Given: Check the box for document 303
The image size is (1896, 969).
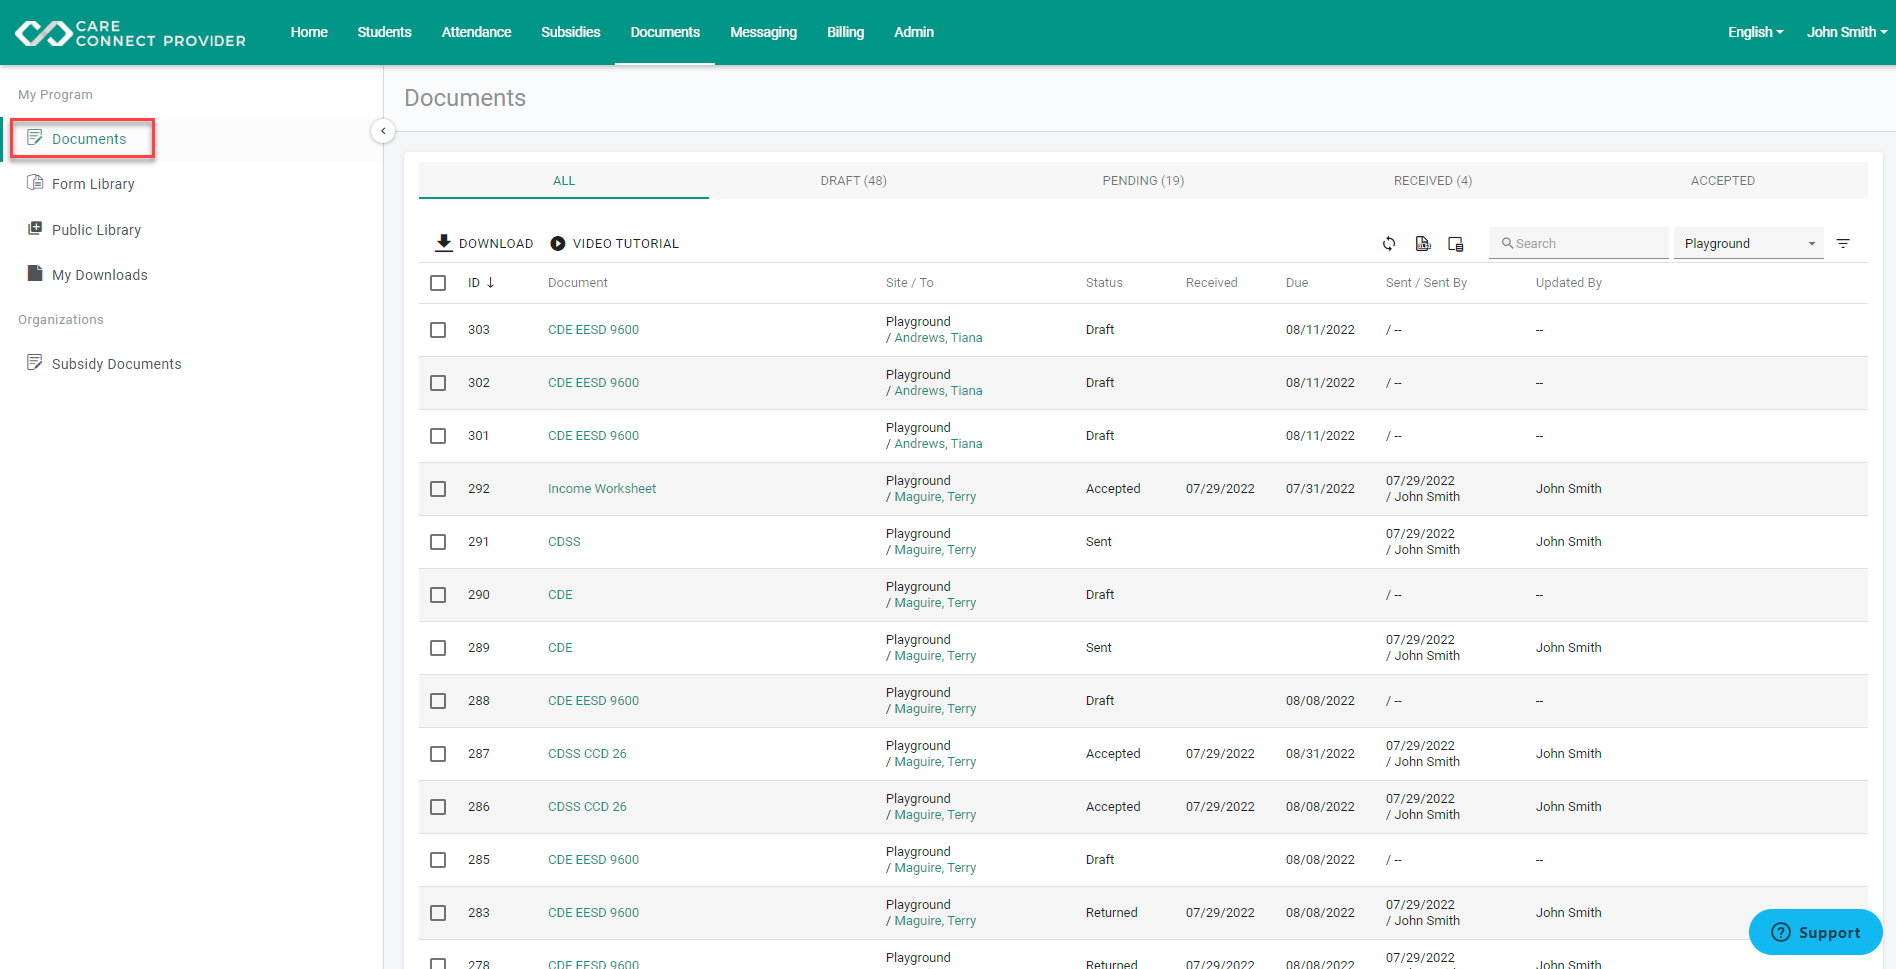Looking at the screenshot, I should 438,330.
